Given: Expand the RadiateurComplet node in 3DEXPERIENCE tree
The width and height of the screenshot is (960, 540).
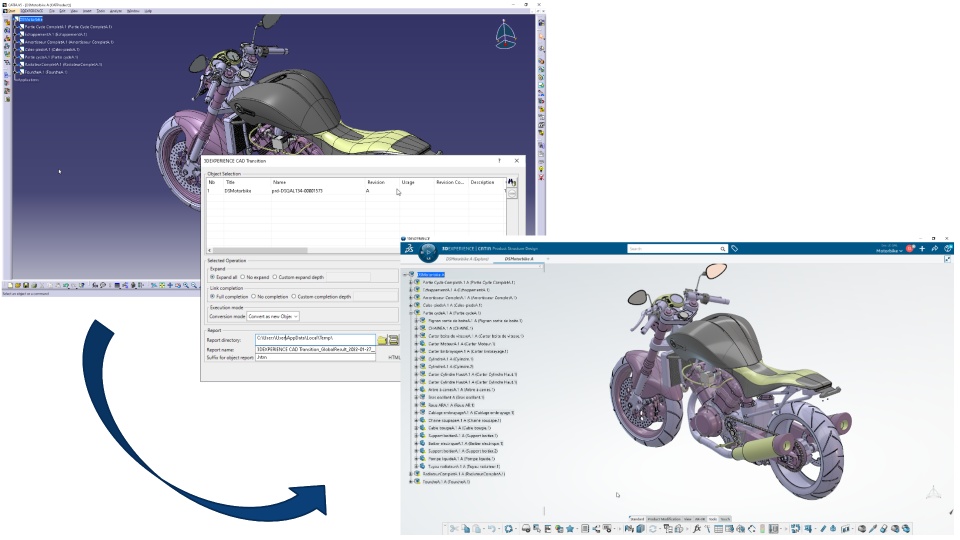Looking at the screenshot, I should tap(410, 474).
